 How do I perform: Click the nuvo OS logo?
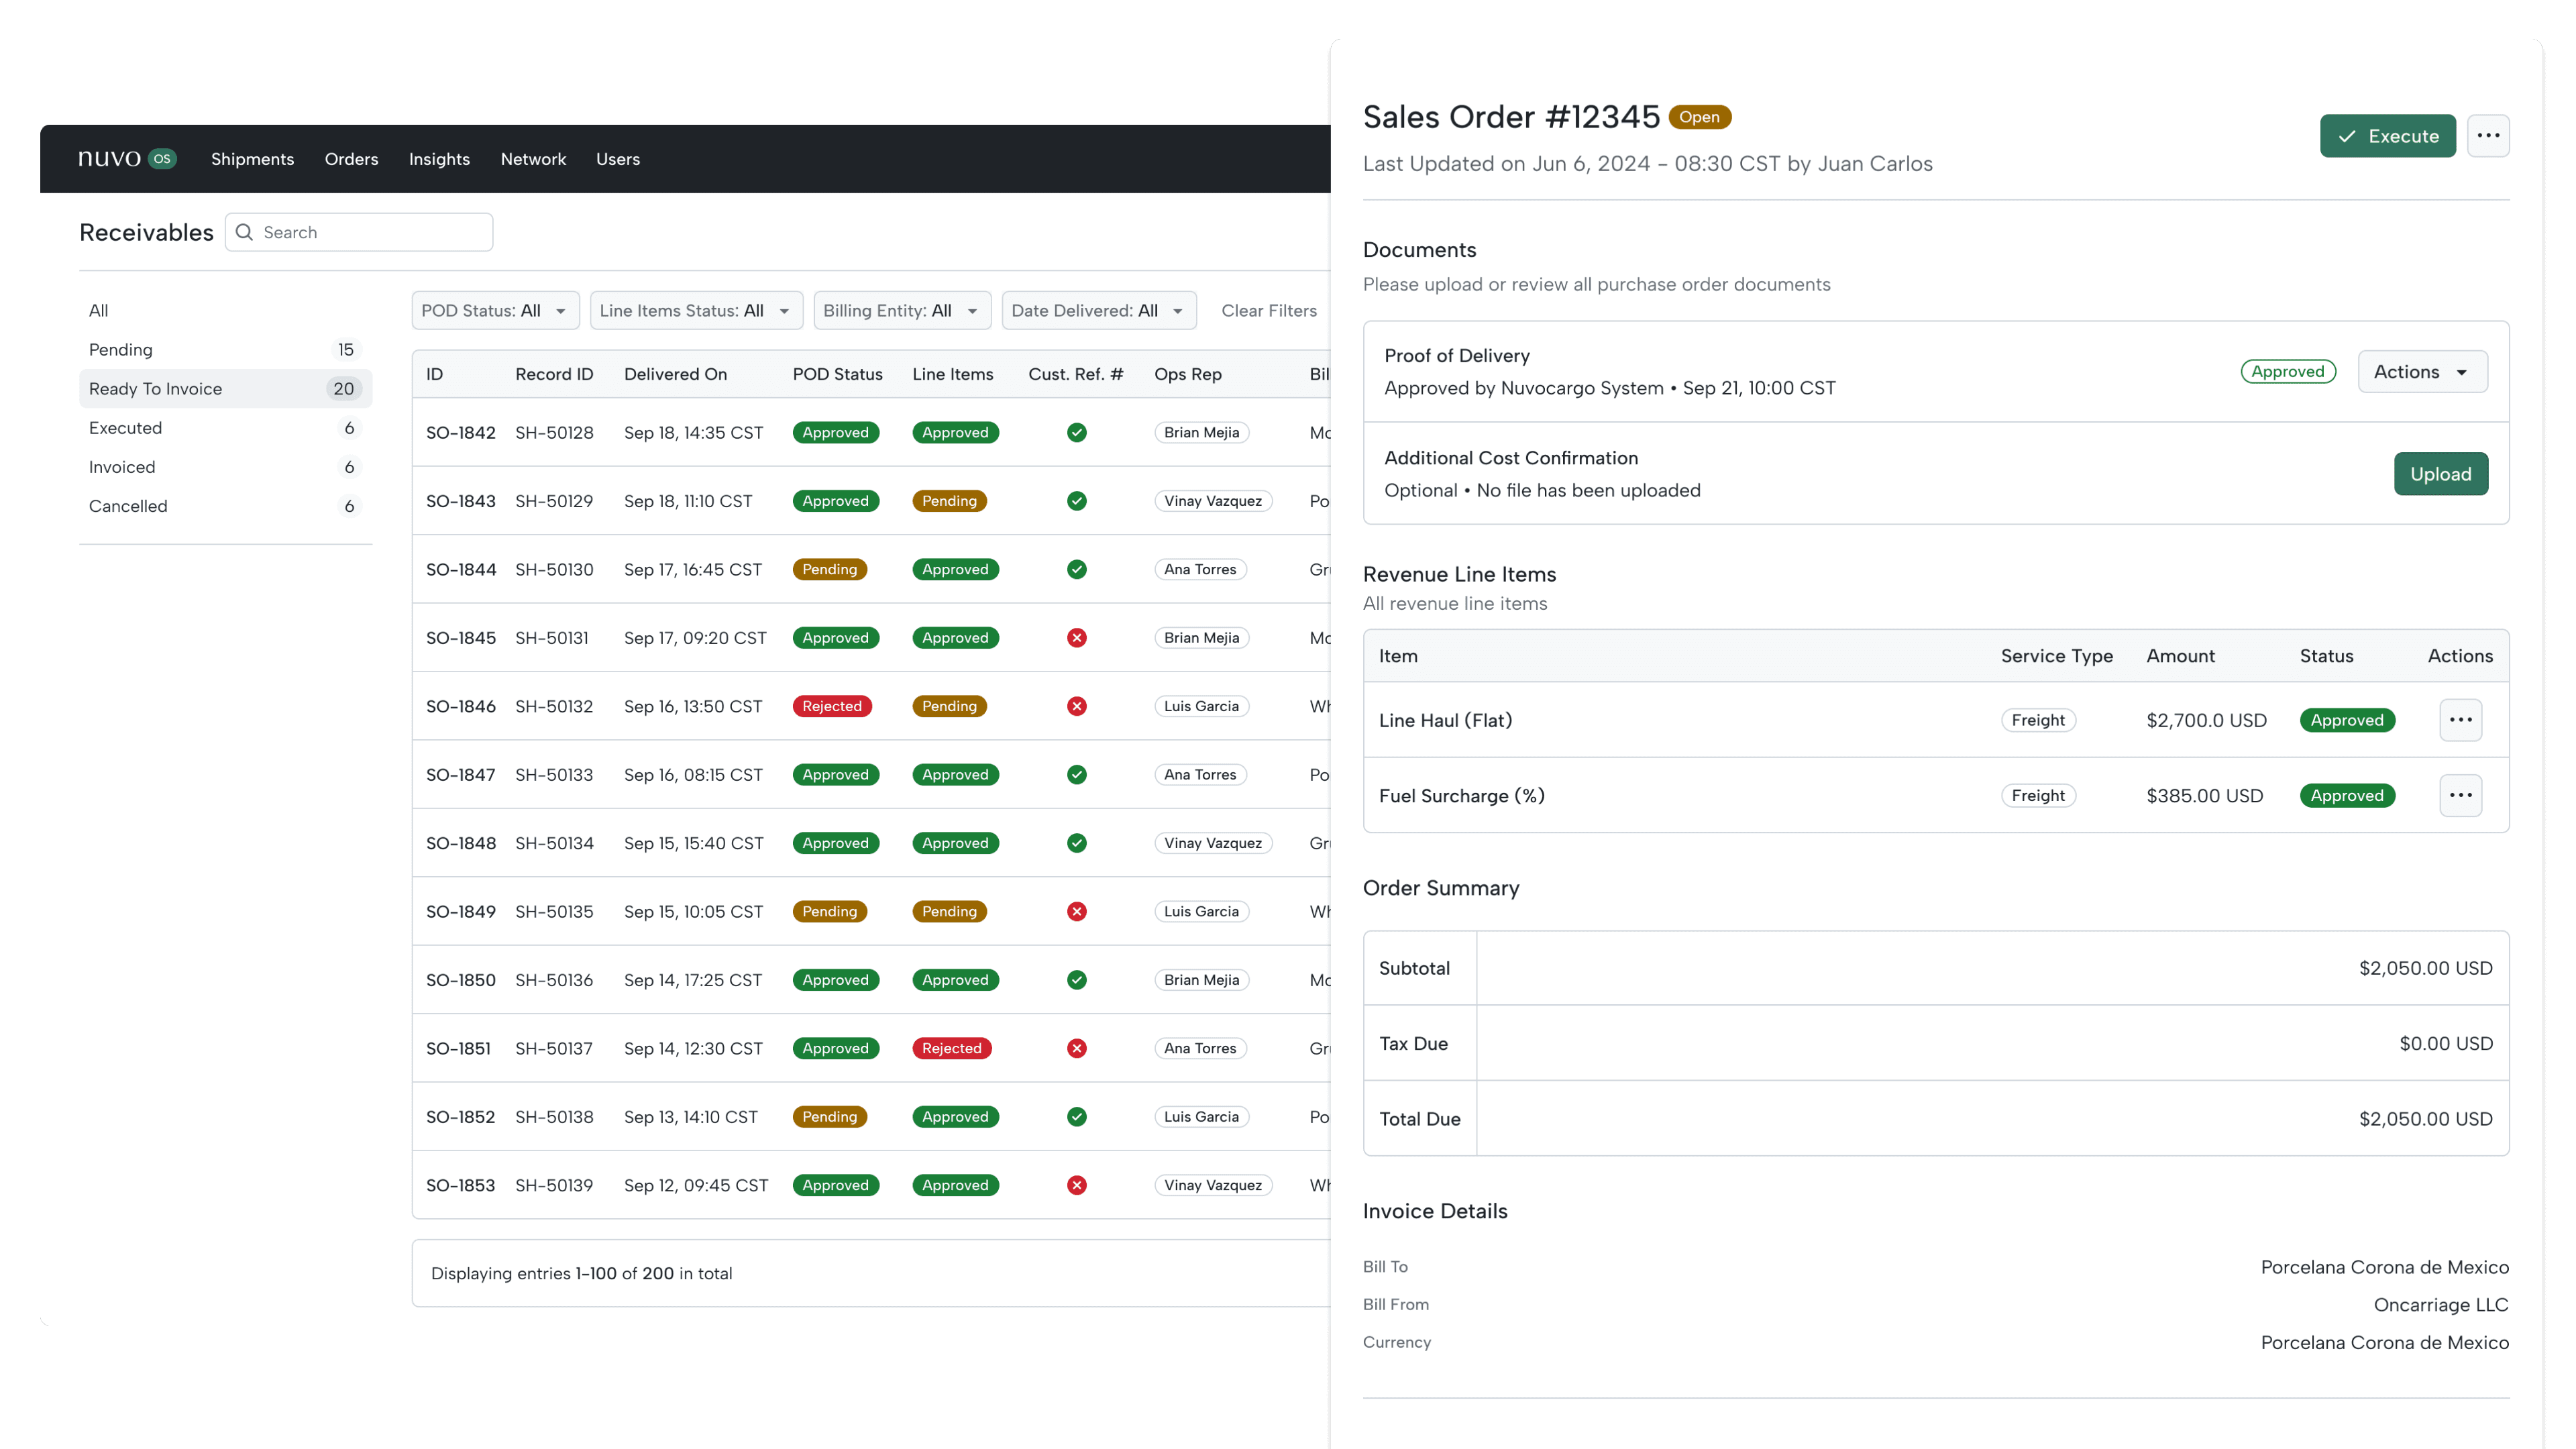127,159
